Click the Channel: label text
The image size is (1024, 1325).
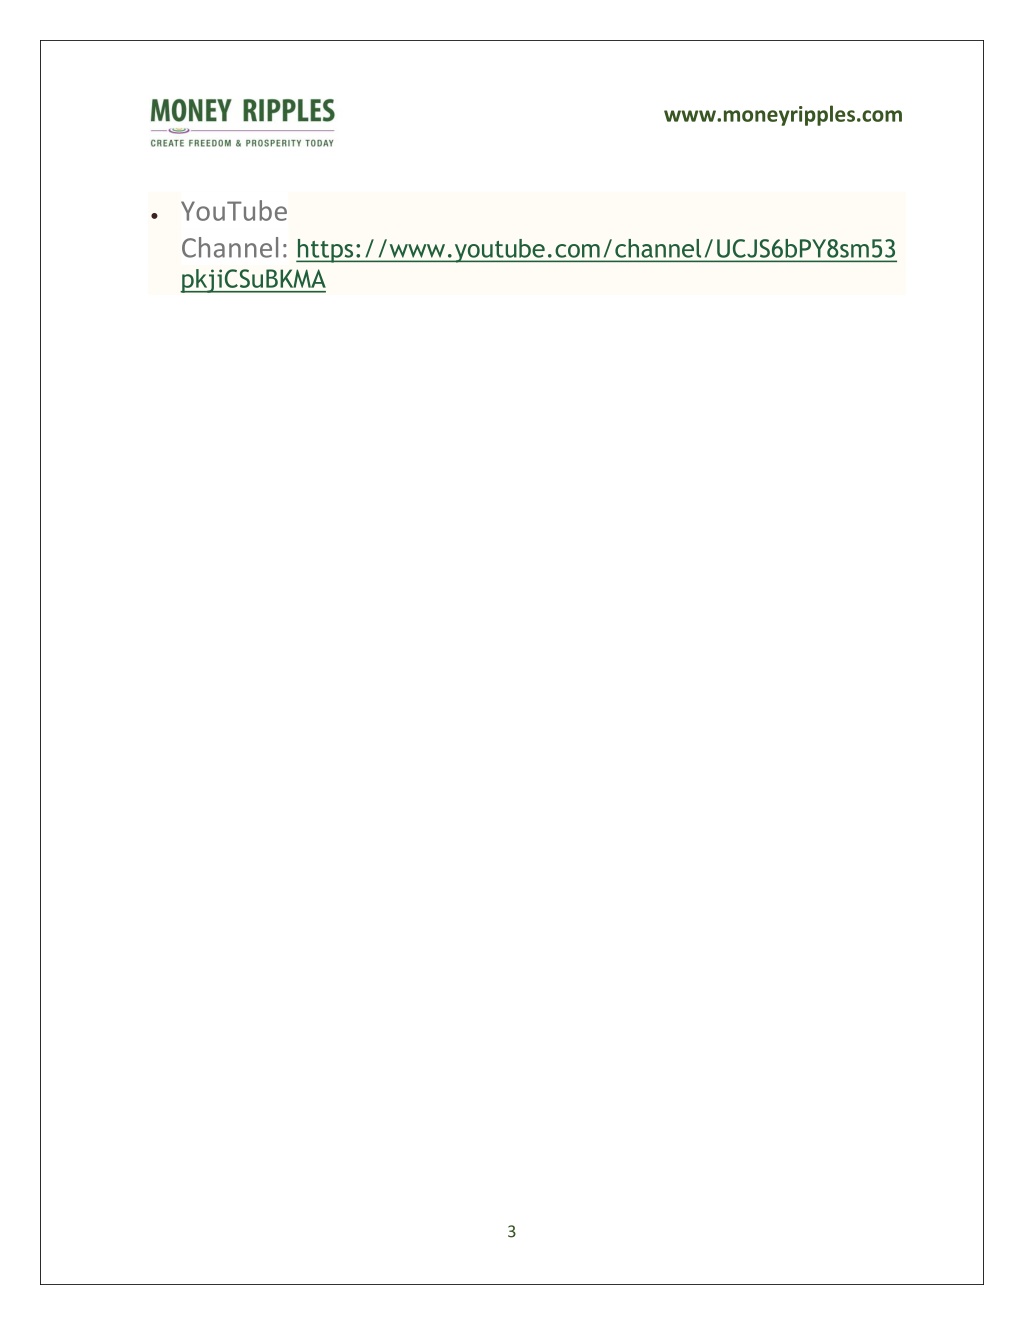click(x=234, y=248)
